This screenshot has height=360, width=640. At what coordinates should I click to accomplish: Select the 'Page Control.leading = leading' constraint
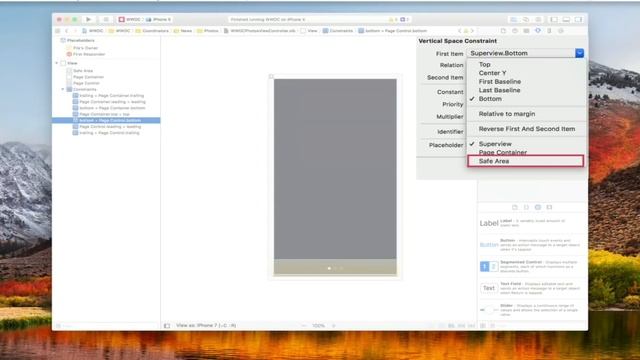click(107, 127)
